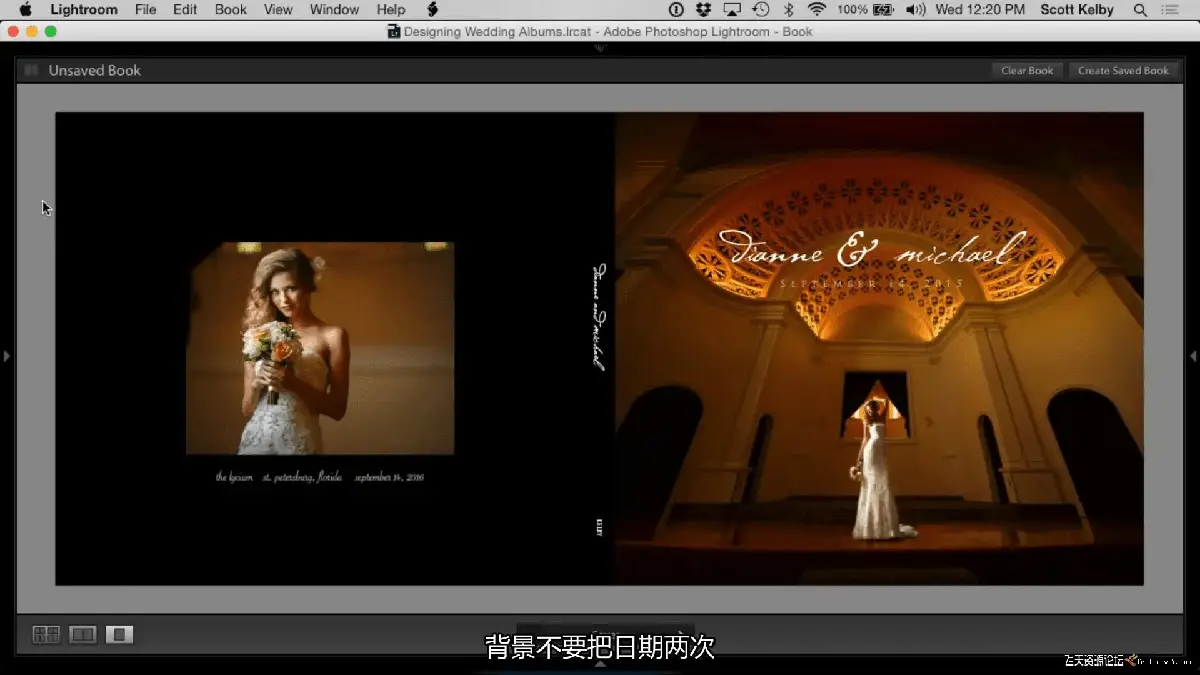1200x675 pixels.
Task: Click the Bluetooth status icon
Action: tap(788, 10)
